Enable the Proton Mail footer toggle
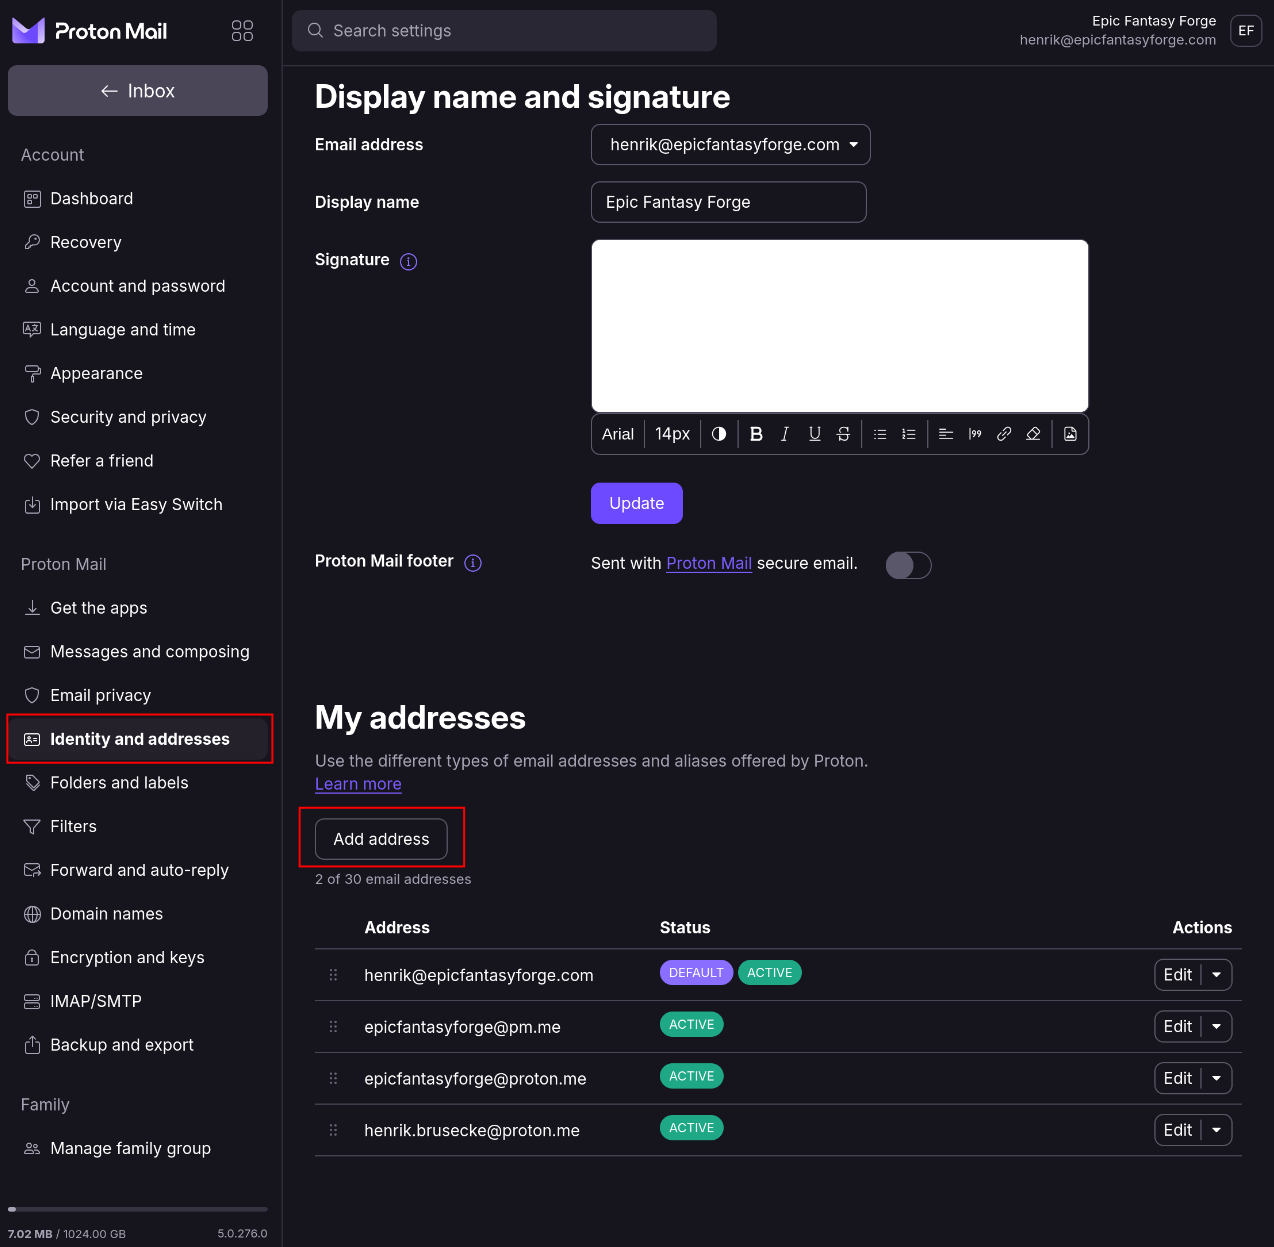Image resolution: width=1274 pixels, height=1247 pixels. [908, 565]
